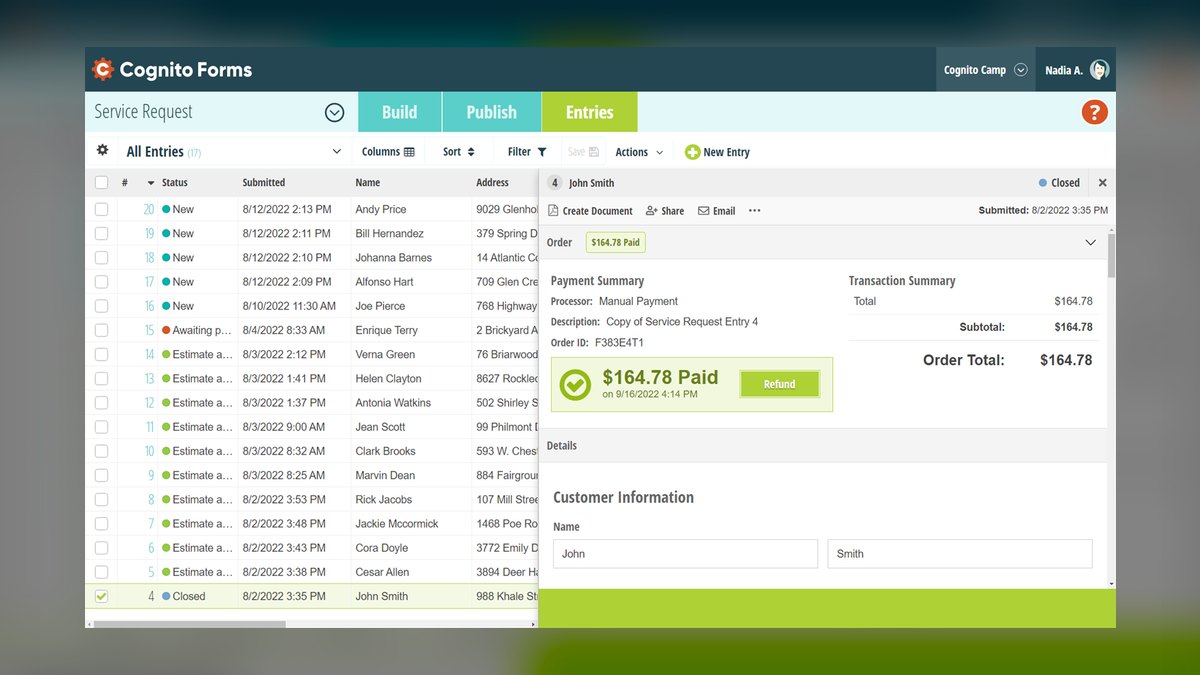The width and height of the screenshot is (1200, 675).
Task: Click the Filter funnel icon
Action: (542, 152)
